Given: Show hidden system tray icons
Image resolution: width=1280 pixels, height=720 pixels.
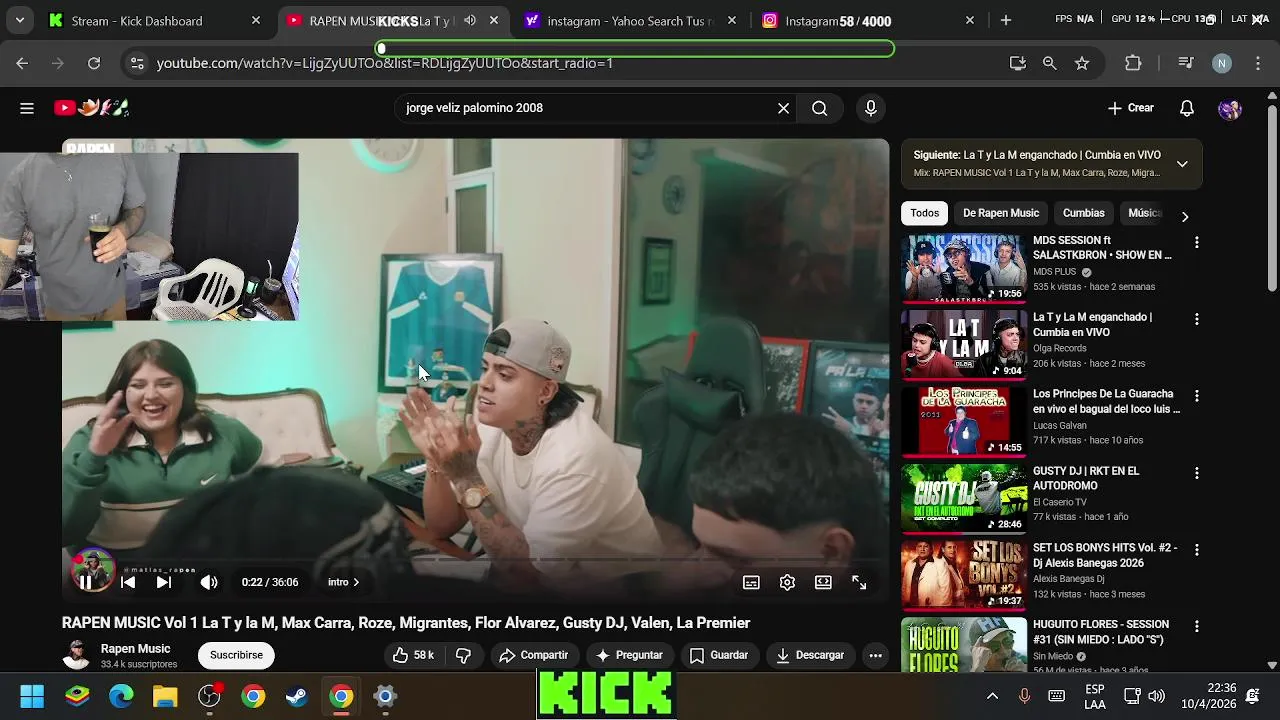Looking at the screenshot, I should coord(992,696).
